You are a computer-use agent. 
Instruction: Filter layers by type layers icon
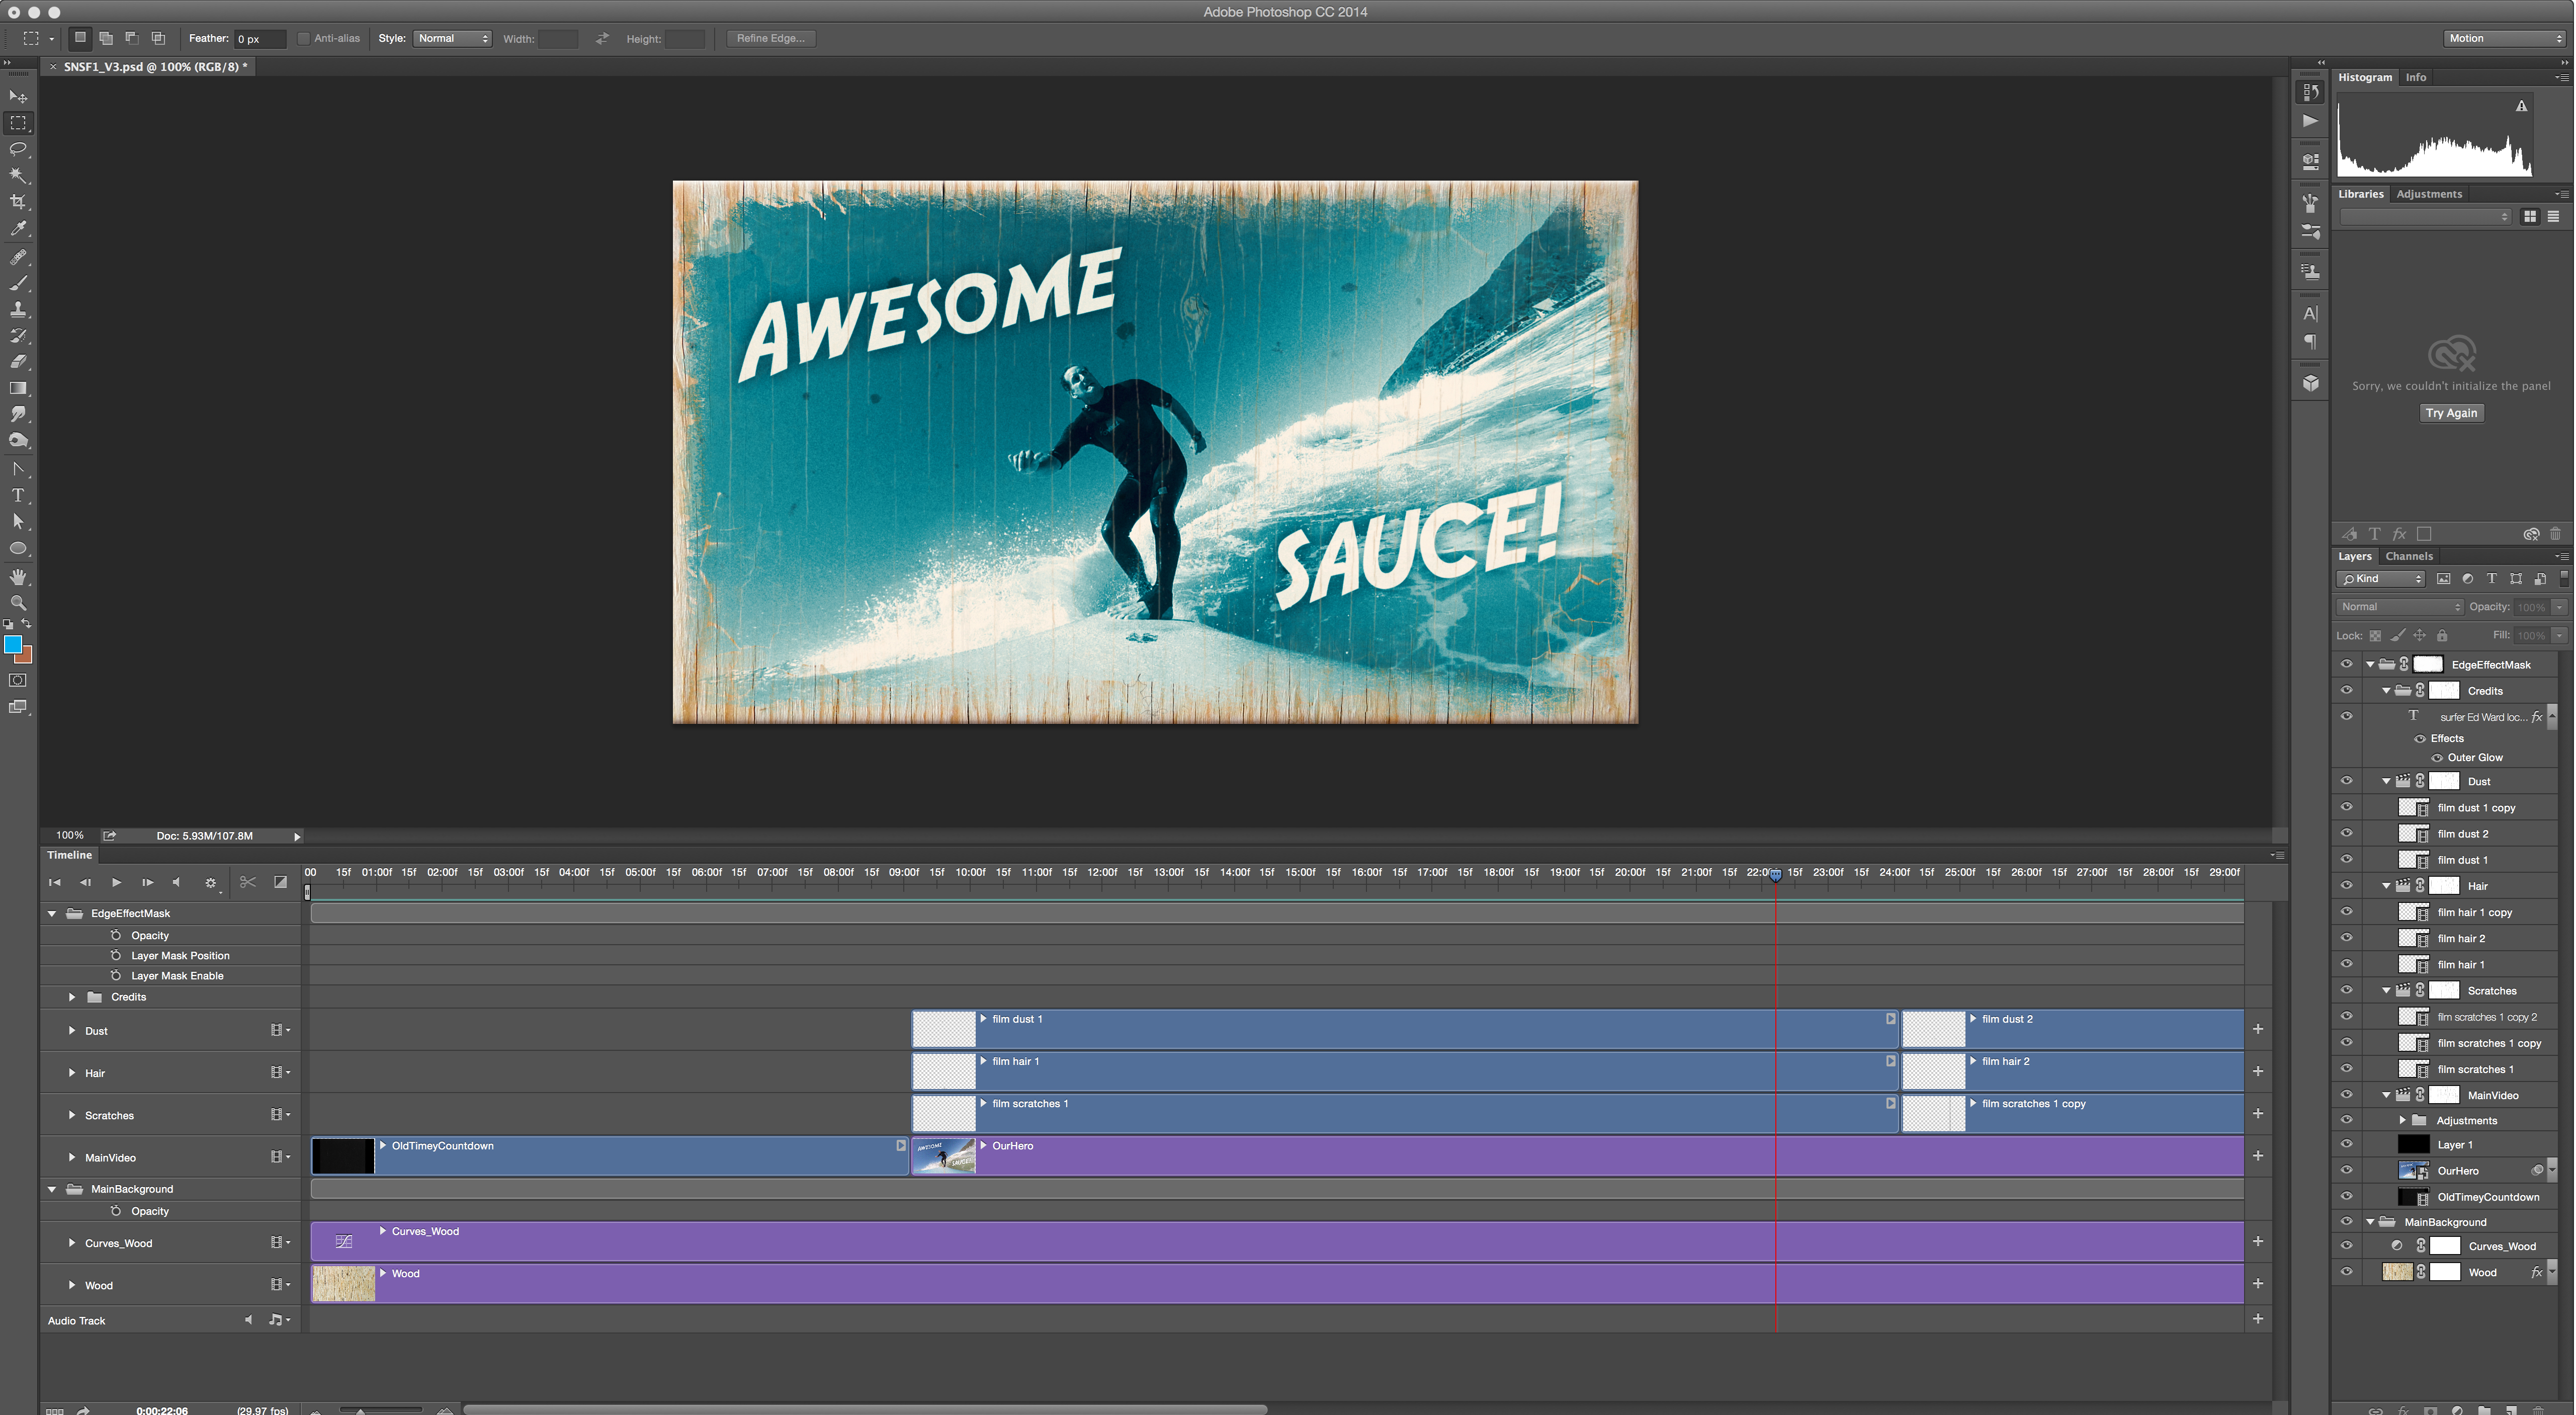tap(2491, 579)
